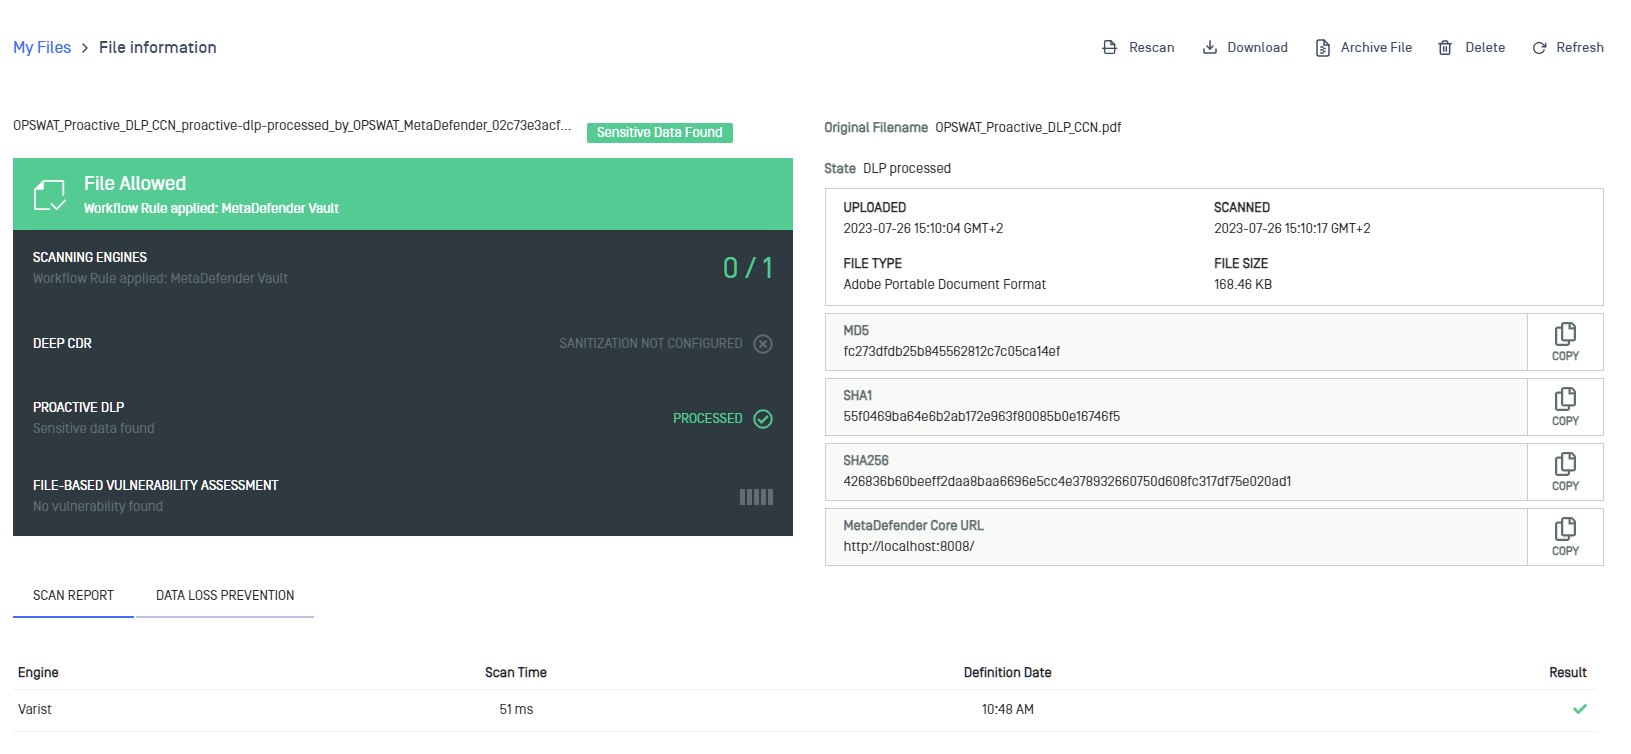Click the 10:48 AM definition date
Image resolution: width=1631 pixels, height=754 pixels.
[1007, 709]
